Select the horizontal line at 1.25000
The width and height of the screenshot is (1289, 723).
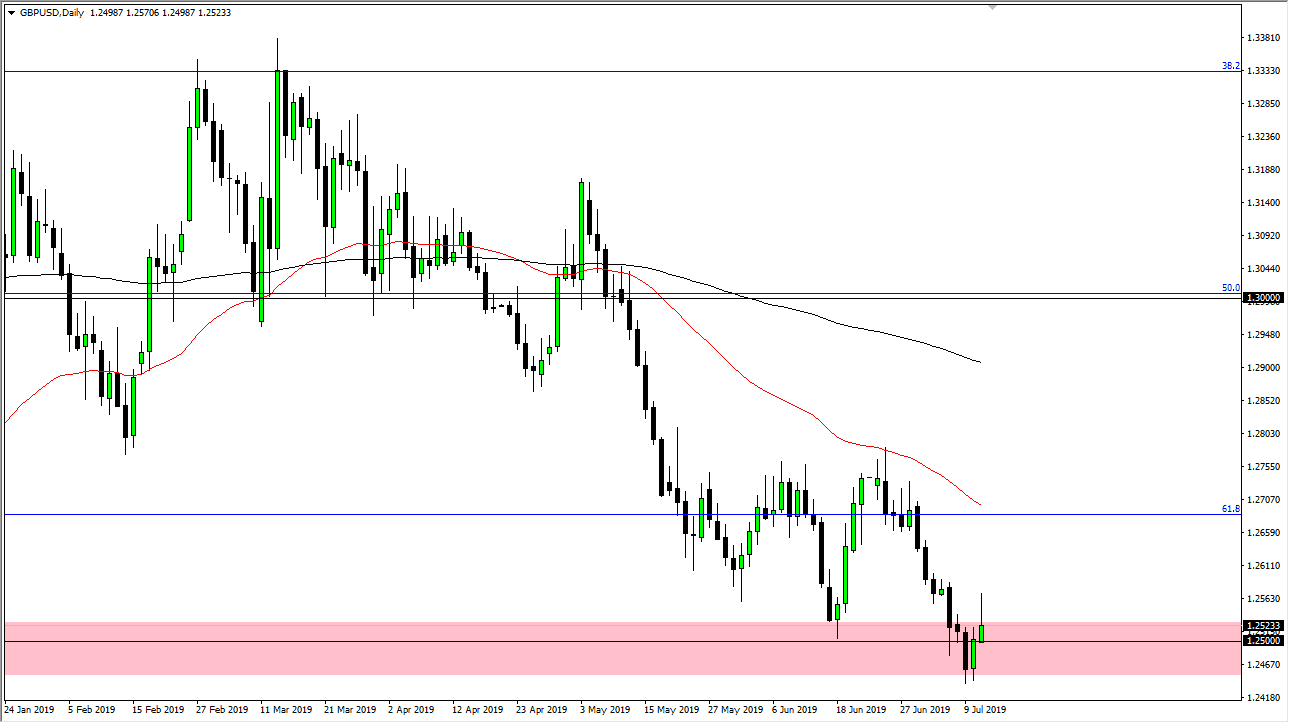click(600, 639)
